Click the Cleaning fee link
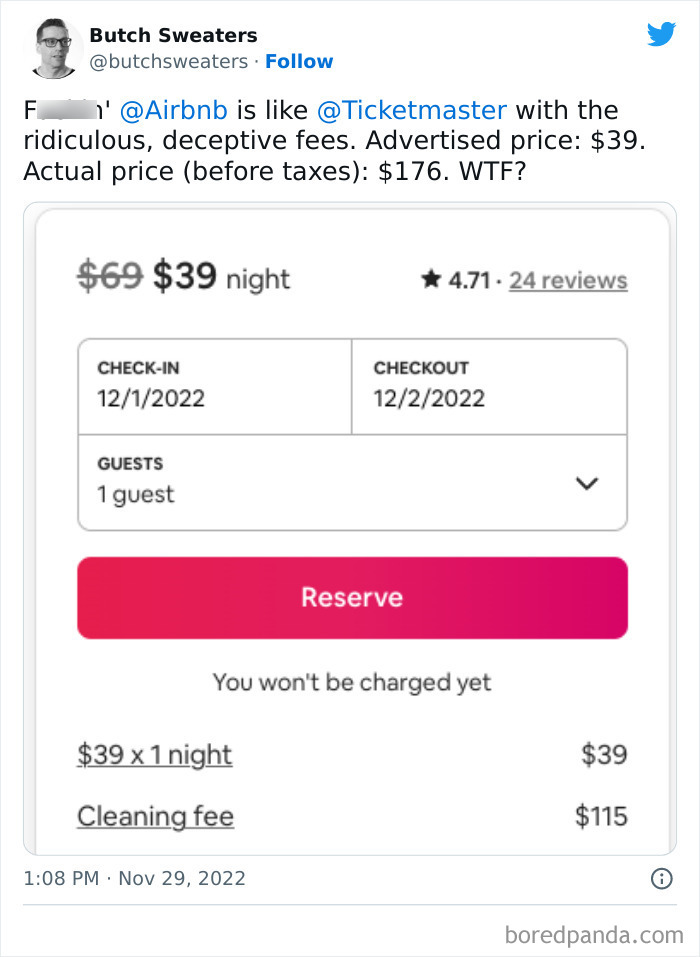The image size is (700, 957). pos(155,816)
